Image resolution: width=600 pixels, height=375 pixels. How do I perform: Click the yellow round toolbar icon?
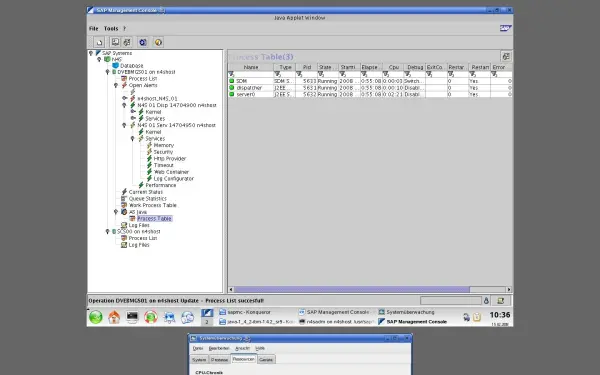point(158,42)
